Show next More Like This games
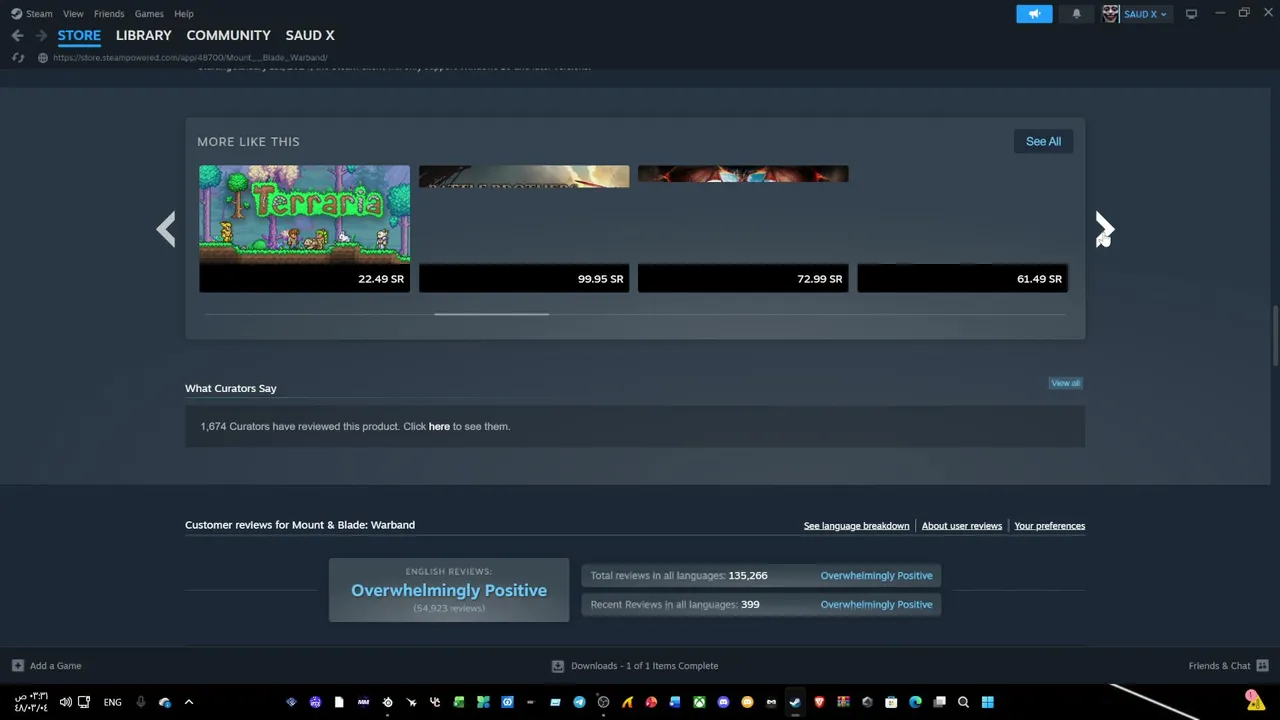Image resolution: width=1280 pixels, height=720 pixels. [1104, 229]
